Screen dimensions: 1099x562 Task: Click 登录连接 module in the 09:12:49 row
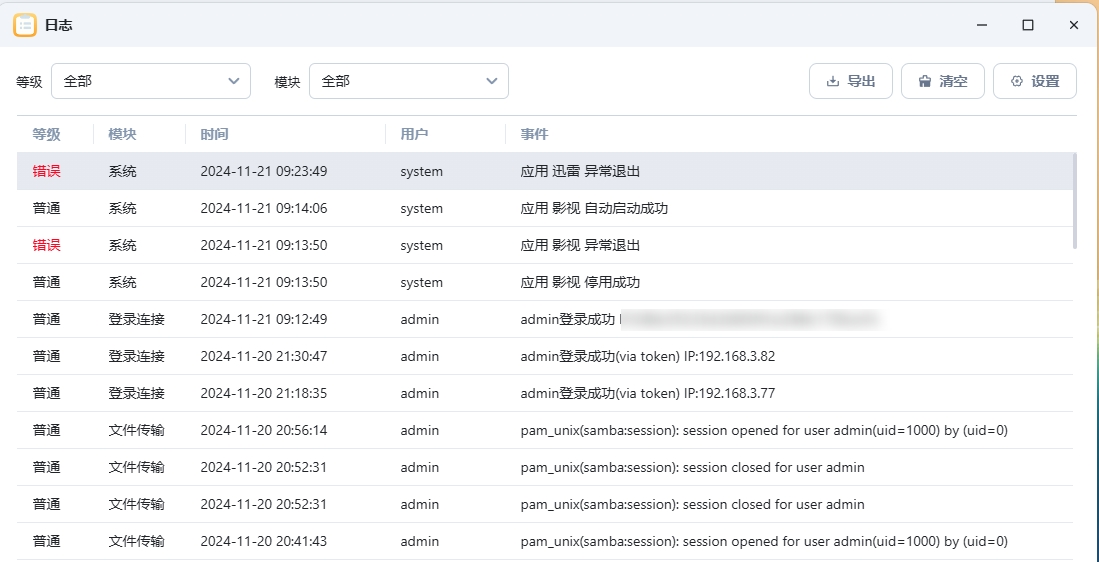[x=137, y=319]
